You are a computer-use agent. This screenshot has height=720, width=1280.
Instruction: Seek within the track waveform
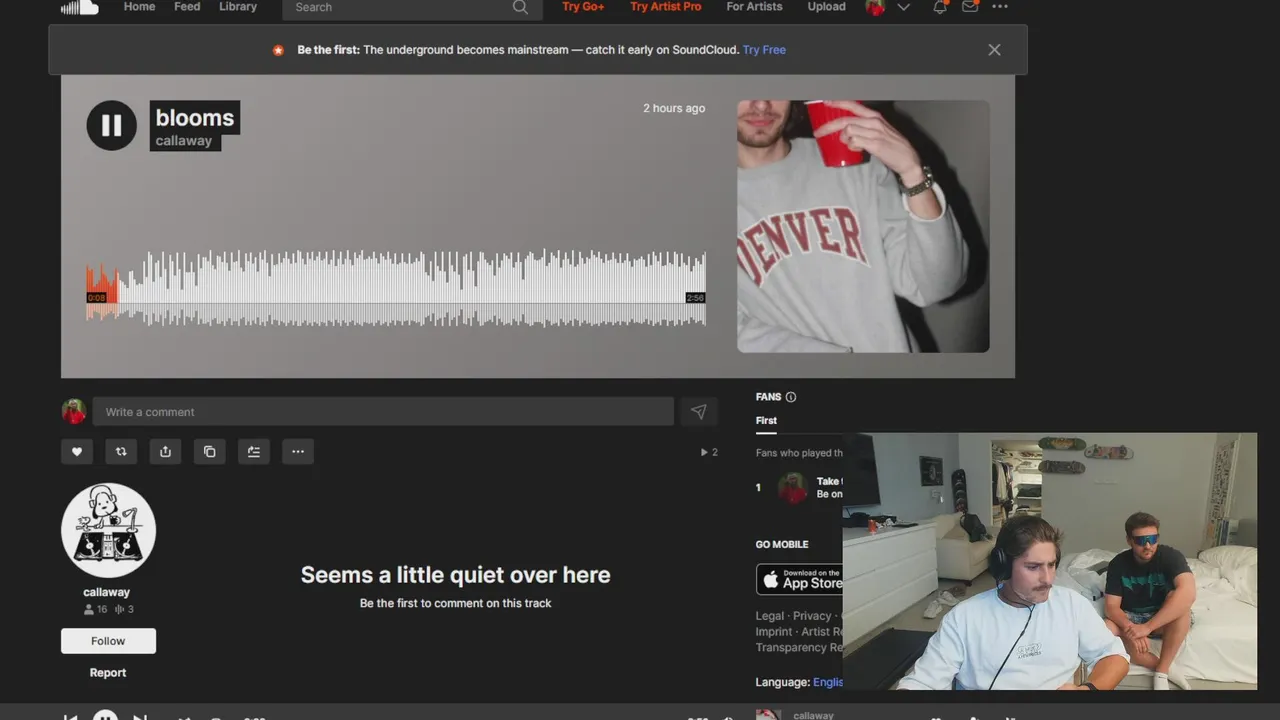click(x=396, y=287)
